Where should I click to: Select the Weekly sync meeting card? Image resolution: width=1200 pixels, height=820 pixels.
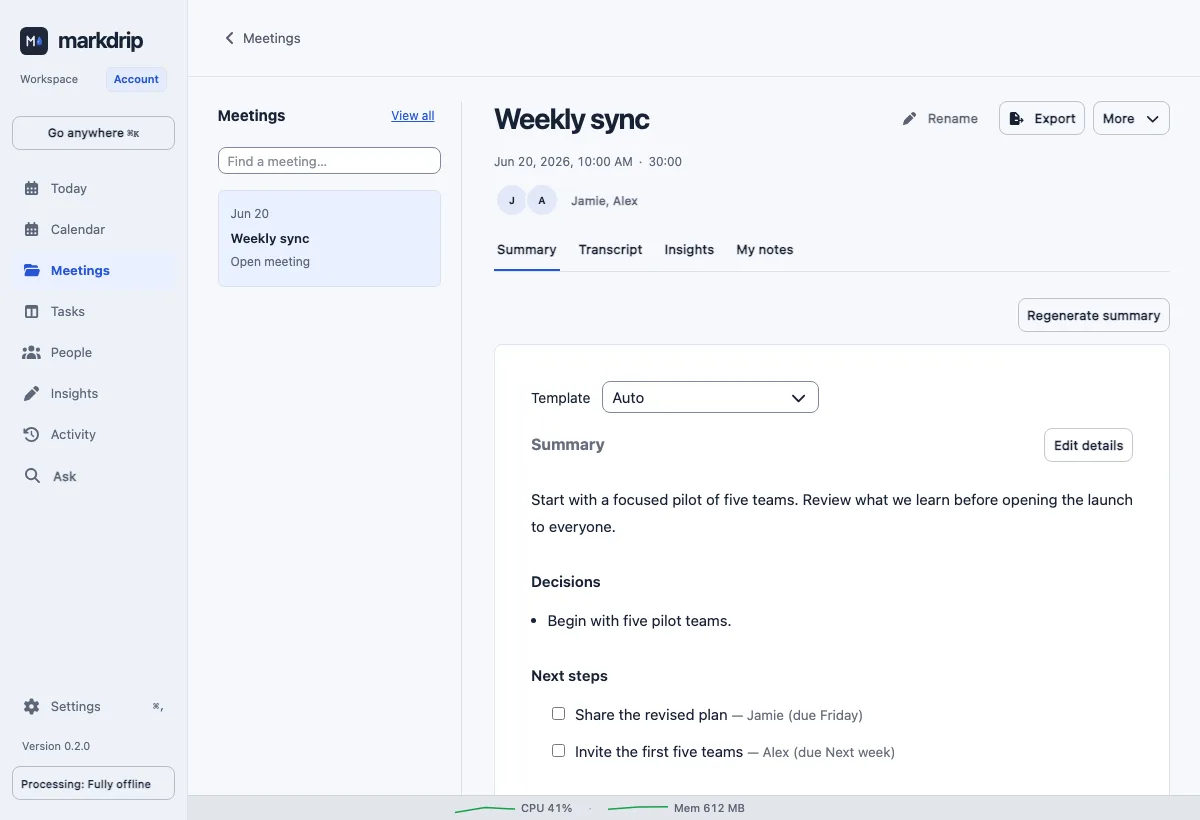[329, 238]
